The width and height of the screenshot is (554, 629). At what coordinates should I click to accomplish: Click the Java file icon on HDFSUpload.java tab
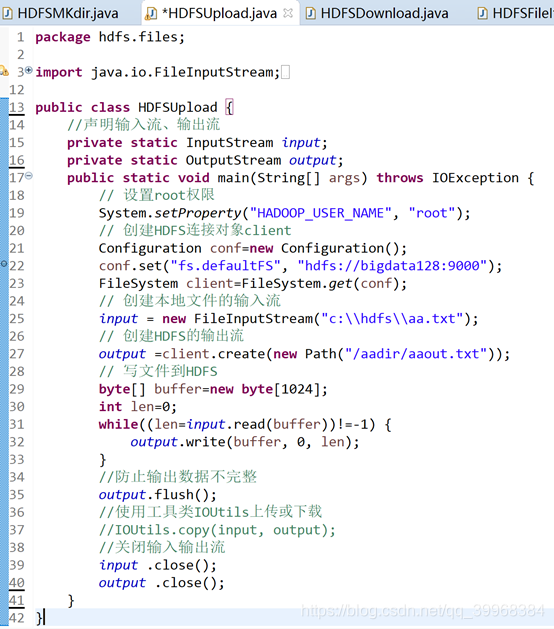tap(151, 14)
